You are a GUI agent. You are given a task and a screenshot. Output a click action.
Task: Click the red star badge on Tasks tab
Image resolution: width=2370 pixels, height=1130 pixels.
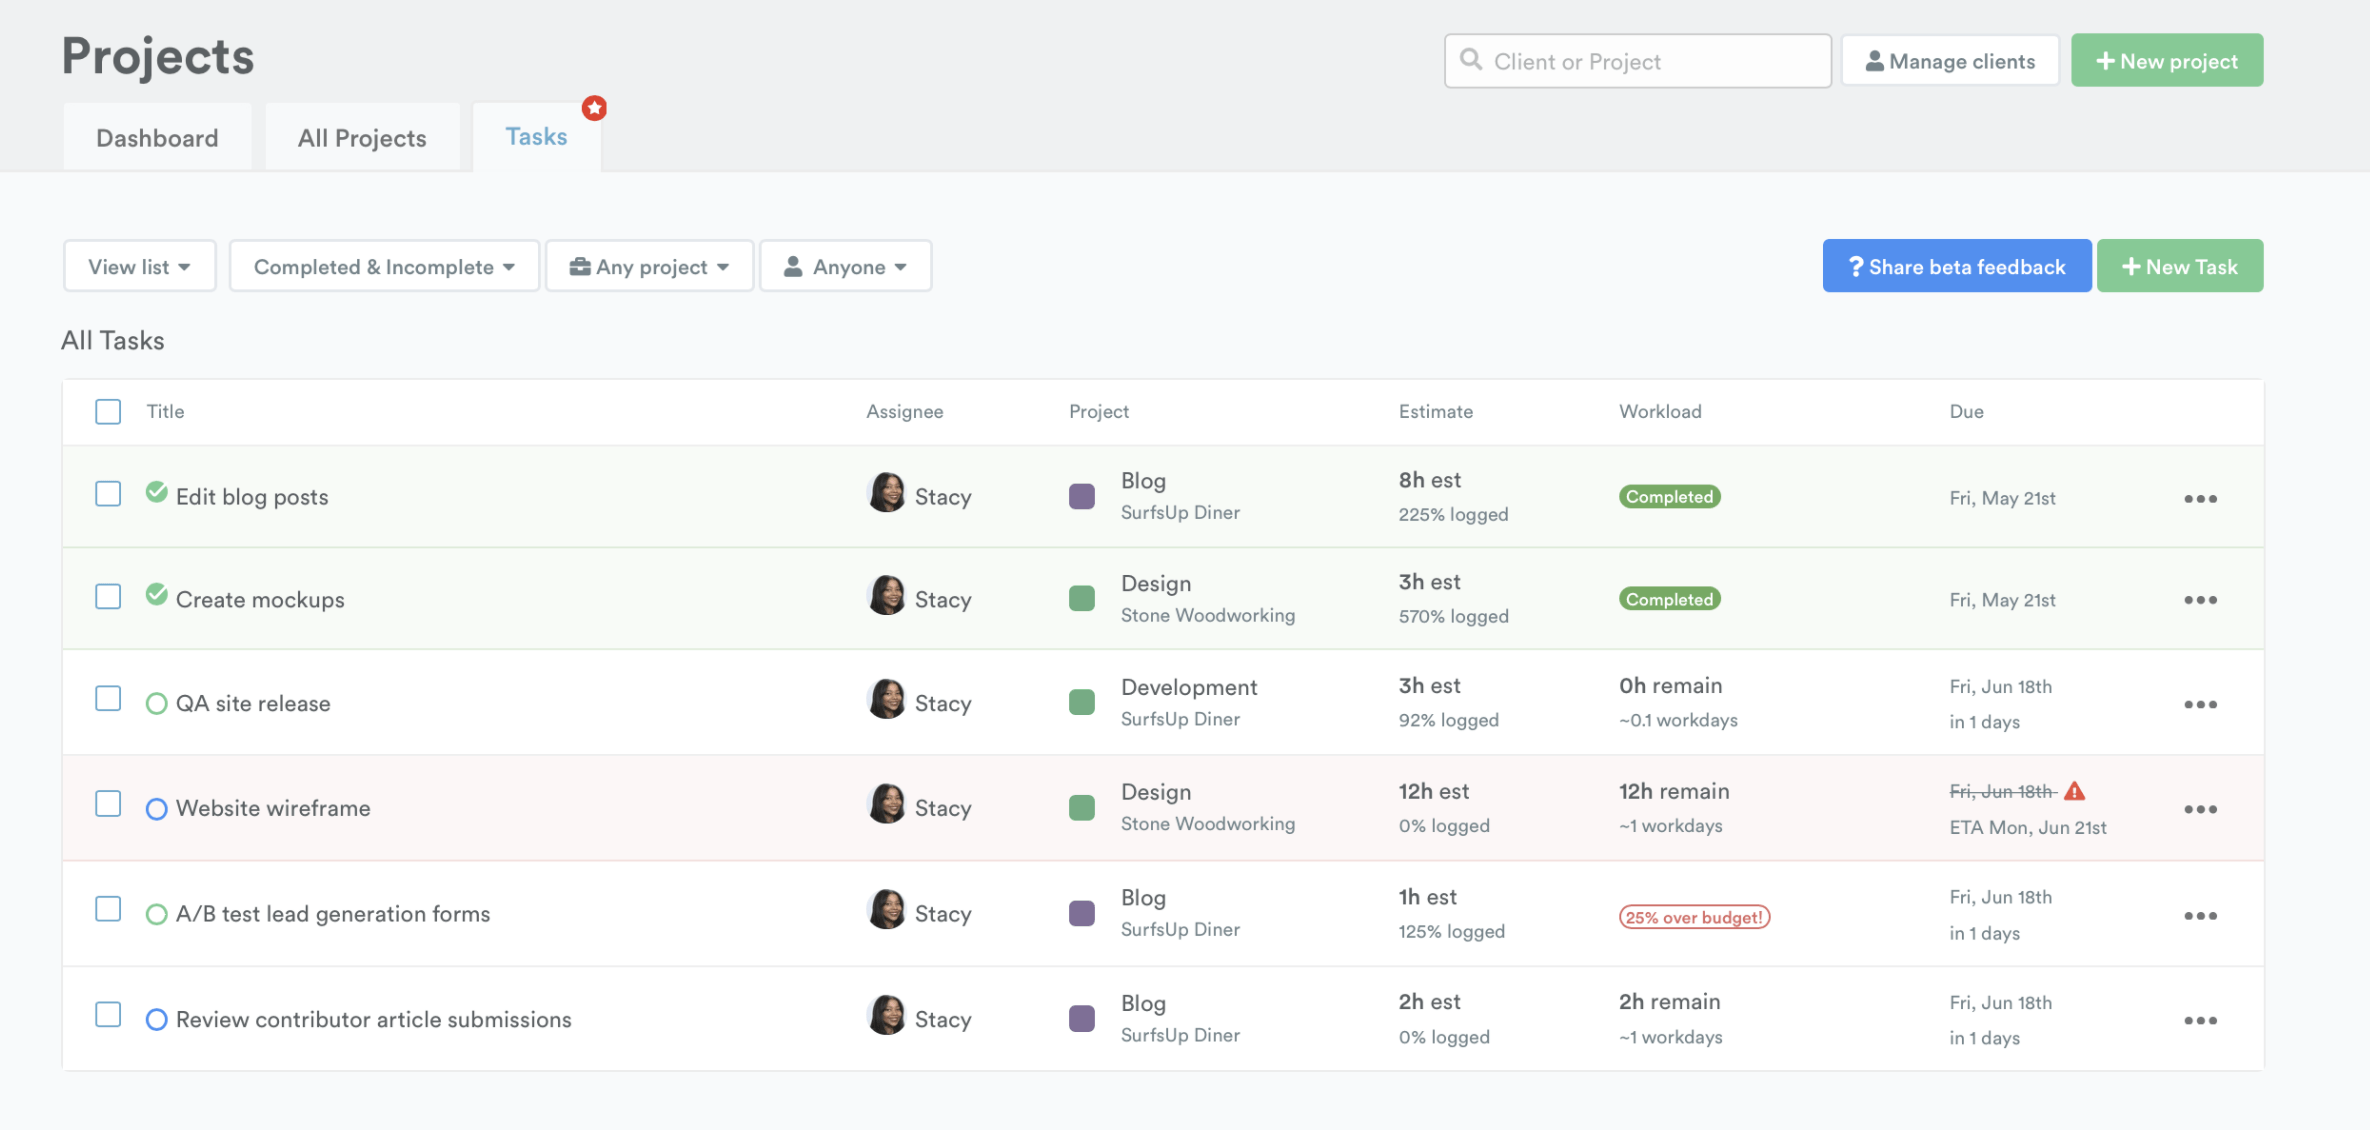pos(594,108)
